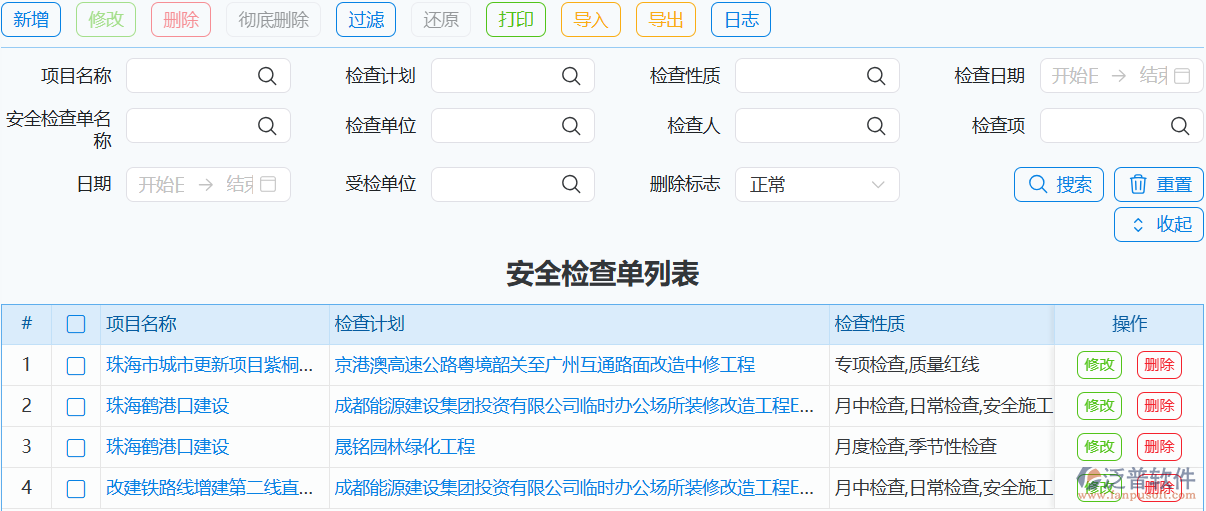Click 修改 in row 2 操作 column
The height and width of the screenshot is (511, 1206).
(1099, 406)
